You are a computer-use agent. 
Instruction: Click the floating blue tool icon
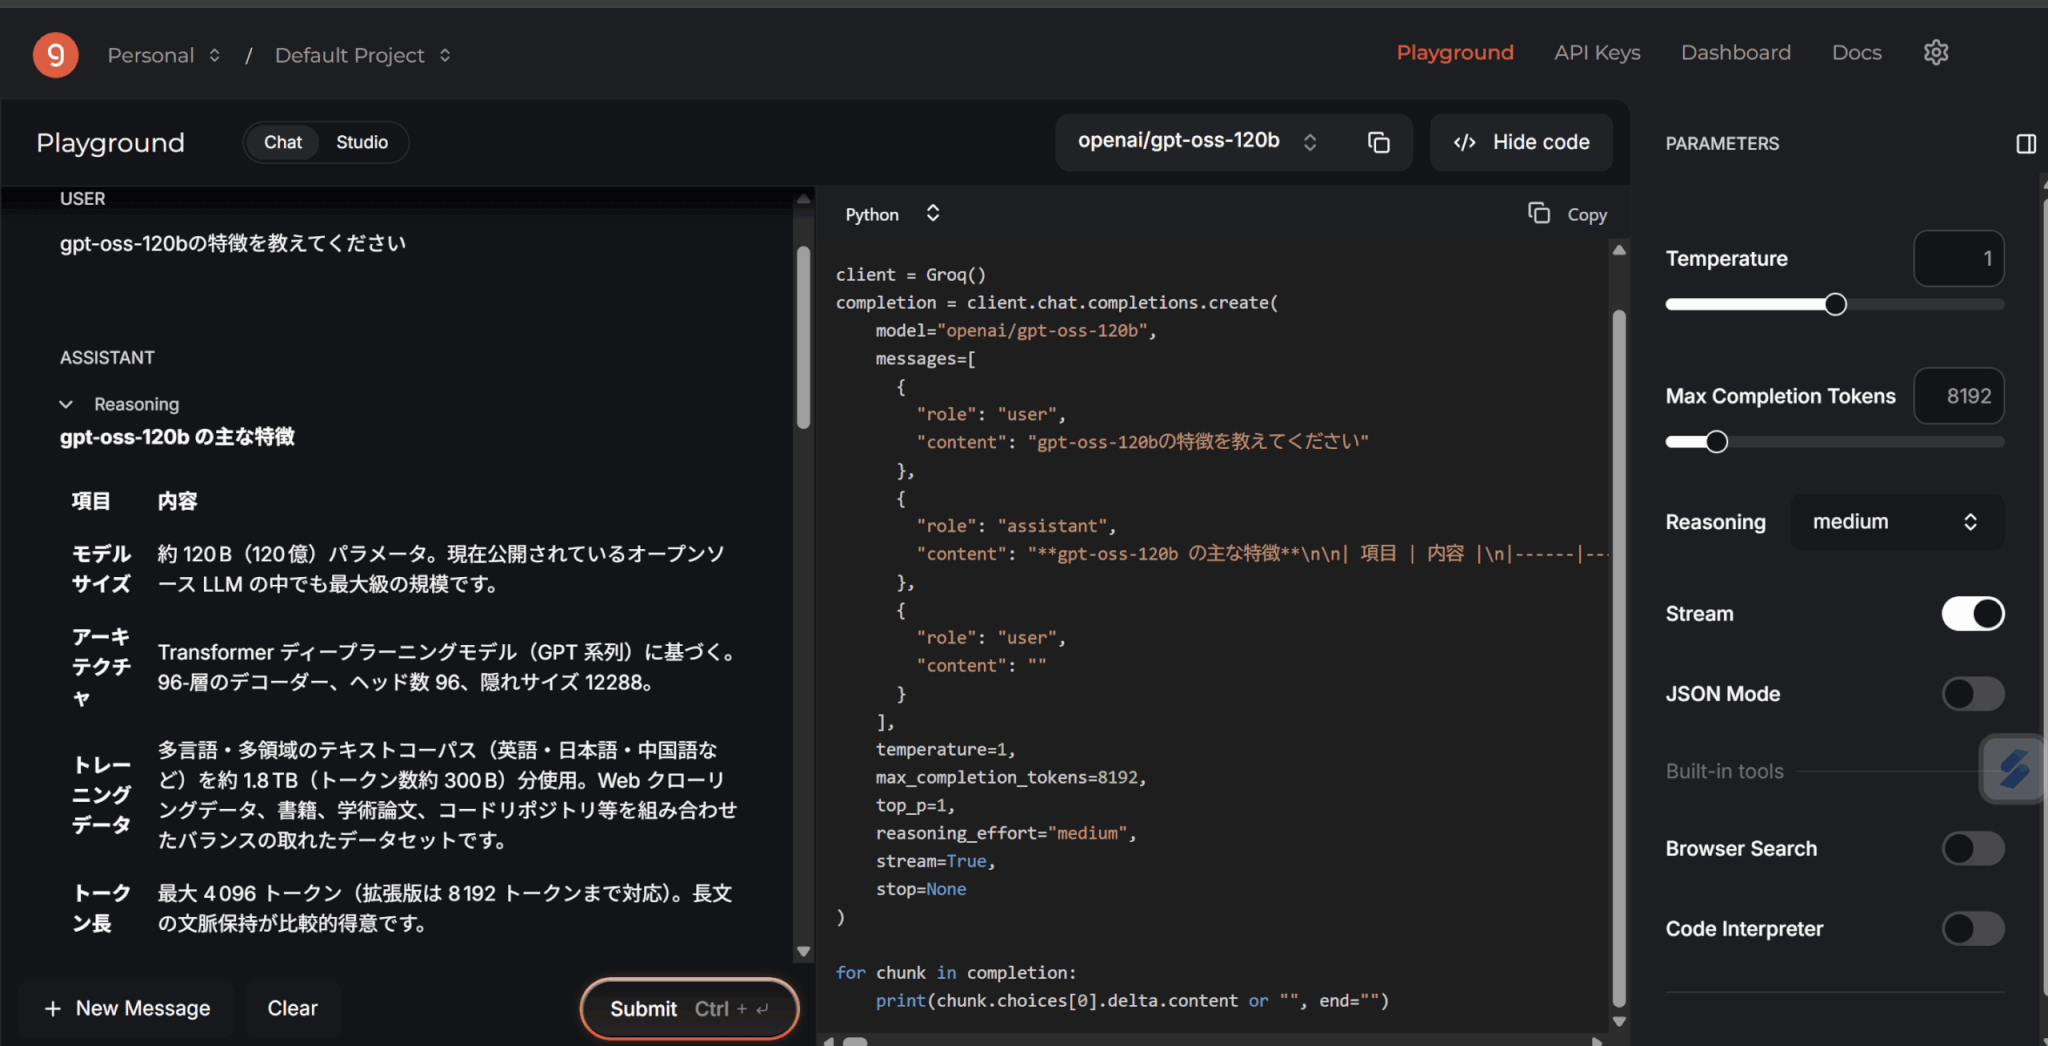(x=2013, y=770)
